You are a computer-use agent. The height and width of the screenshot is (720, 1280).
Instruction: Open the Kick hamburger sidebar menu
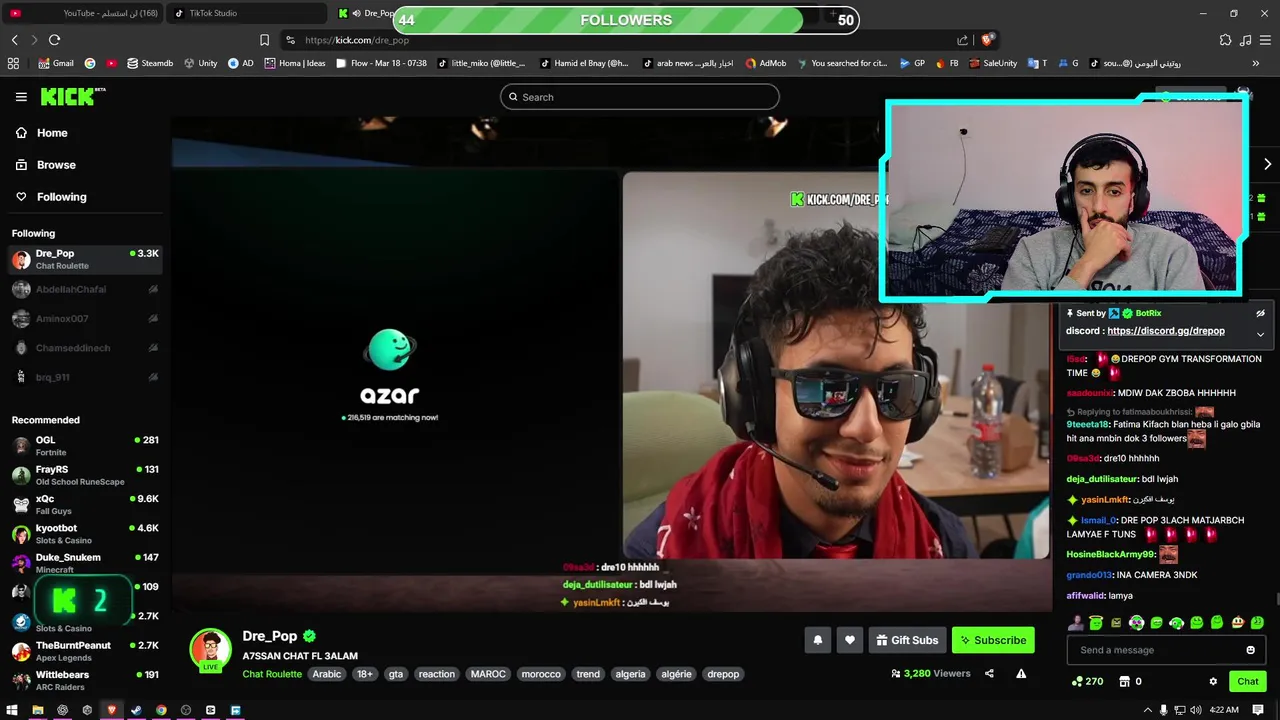(21, 97)
